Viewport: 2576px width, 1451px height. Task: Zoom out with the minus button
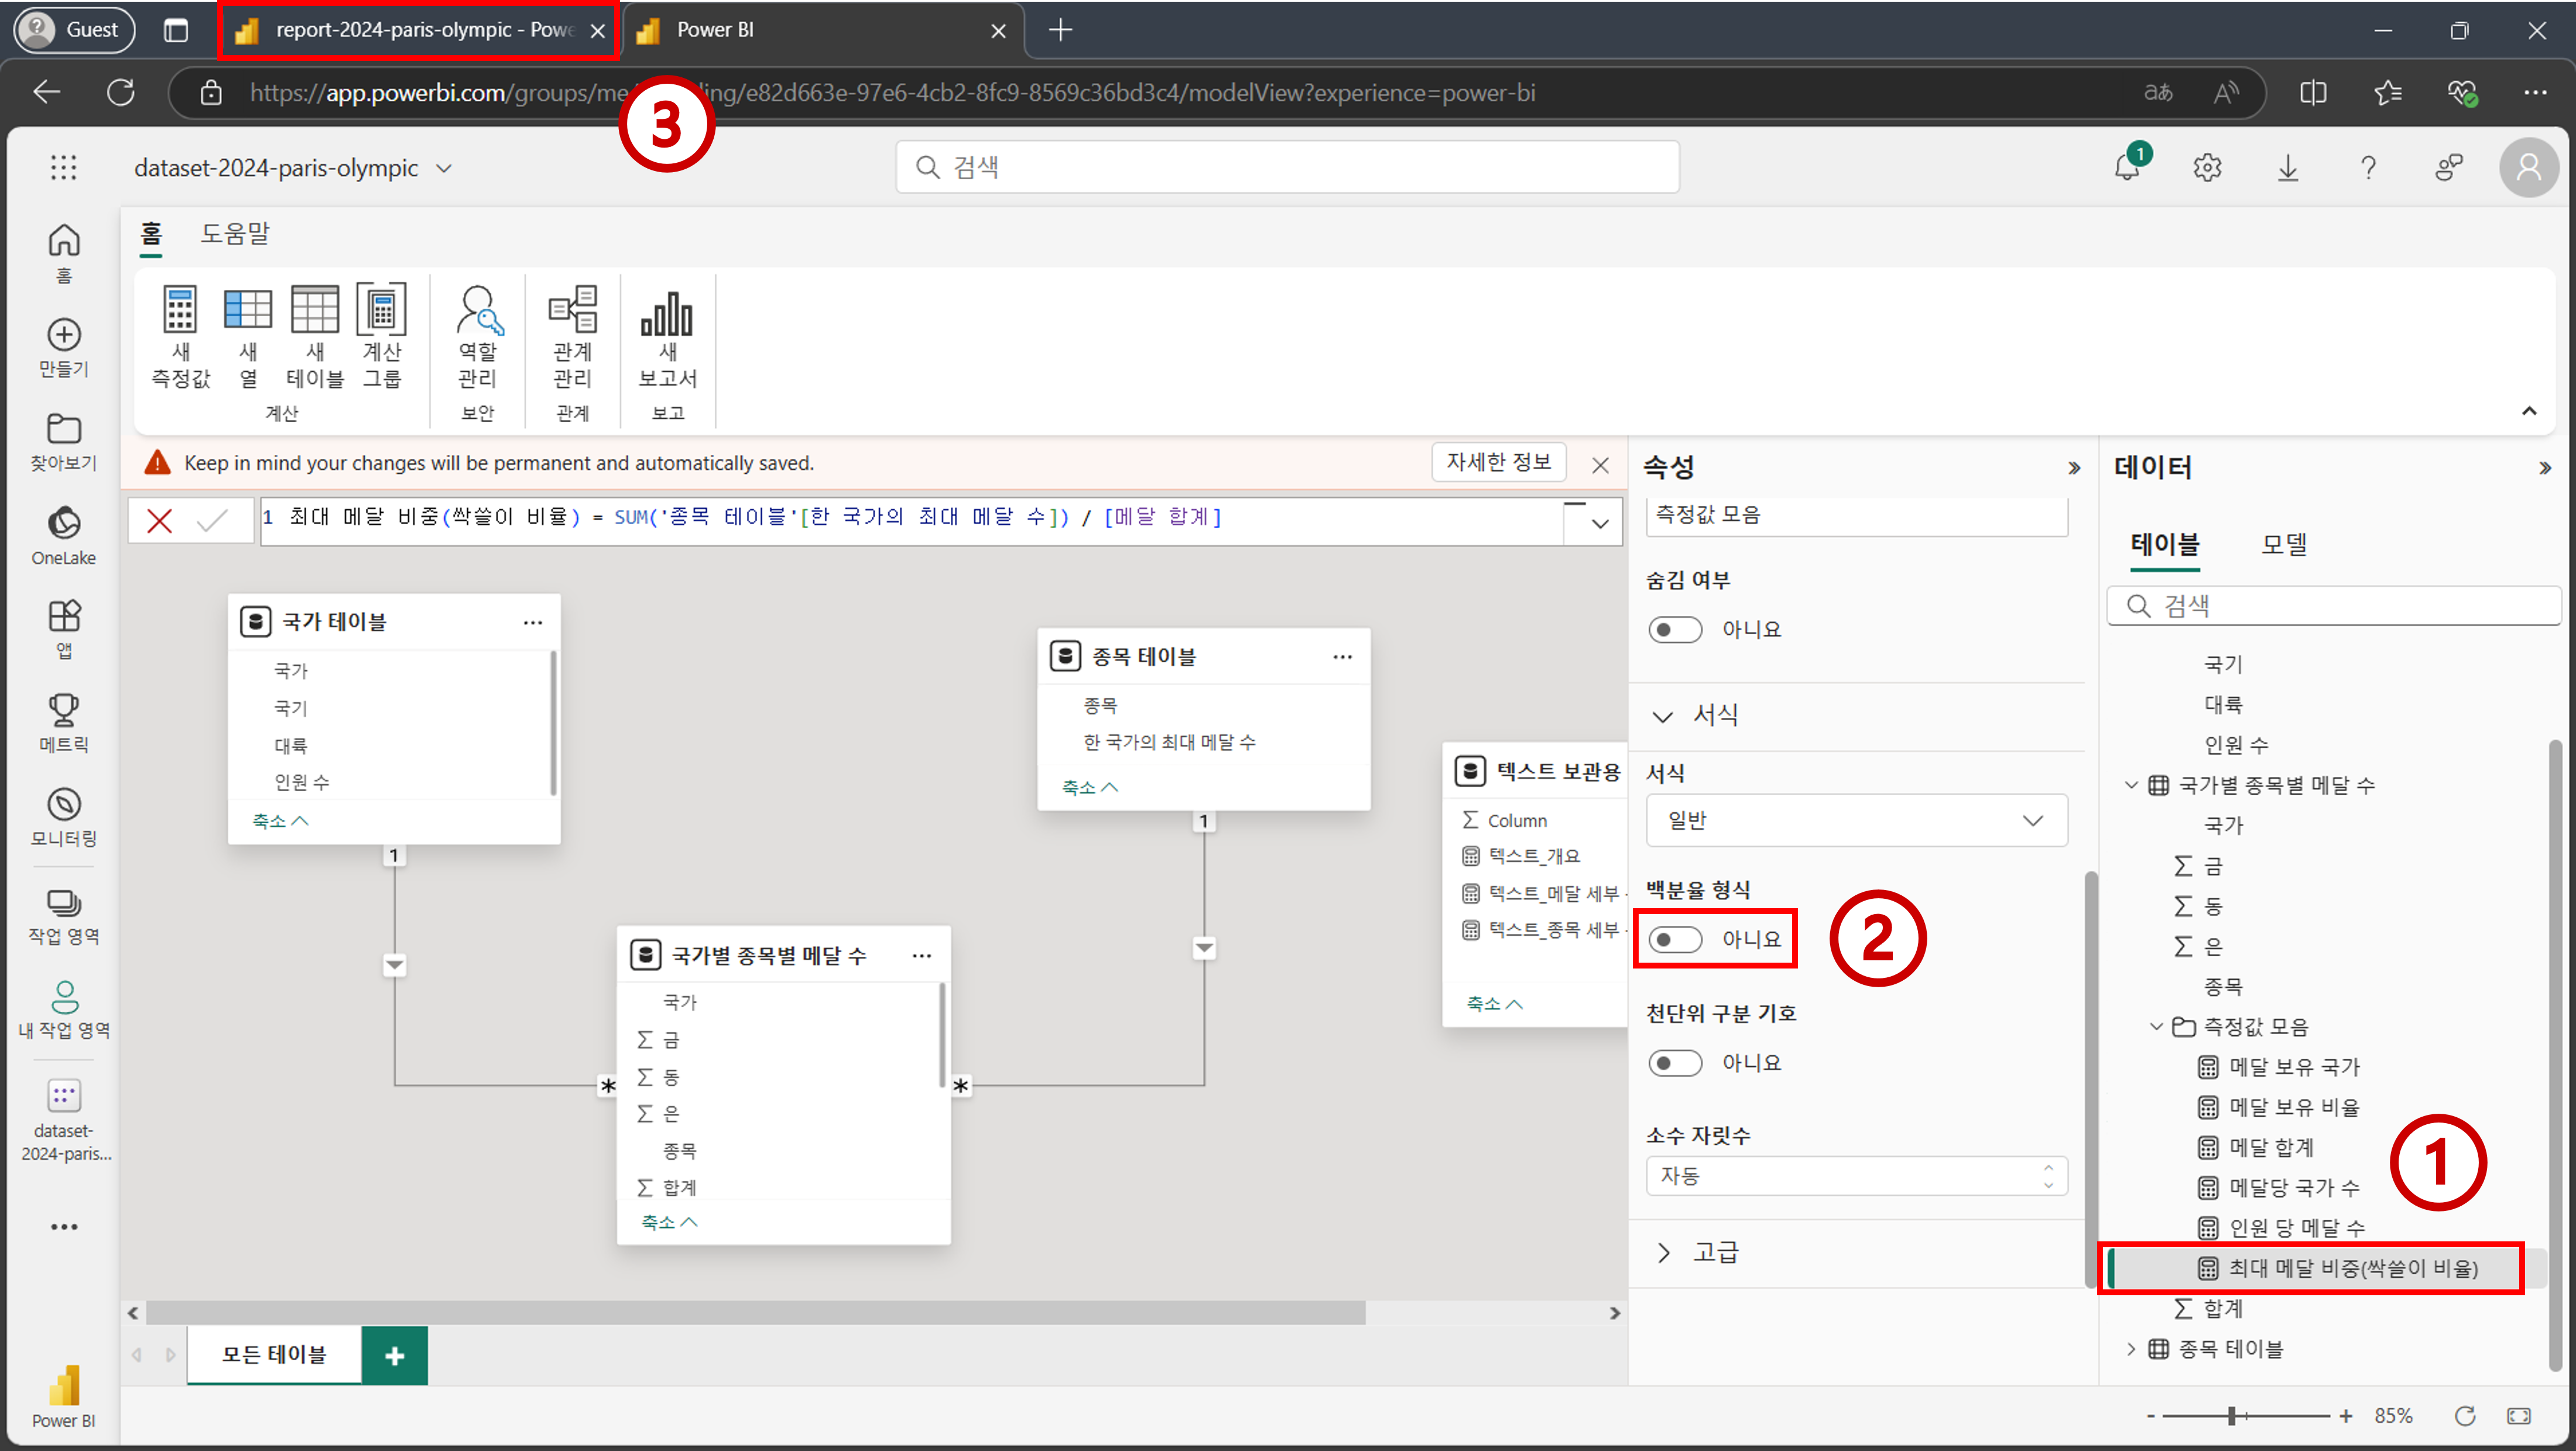click(2150, 1415)
